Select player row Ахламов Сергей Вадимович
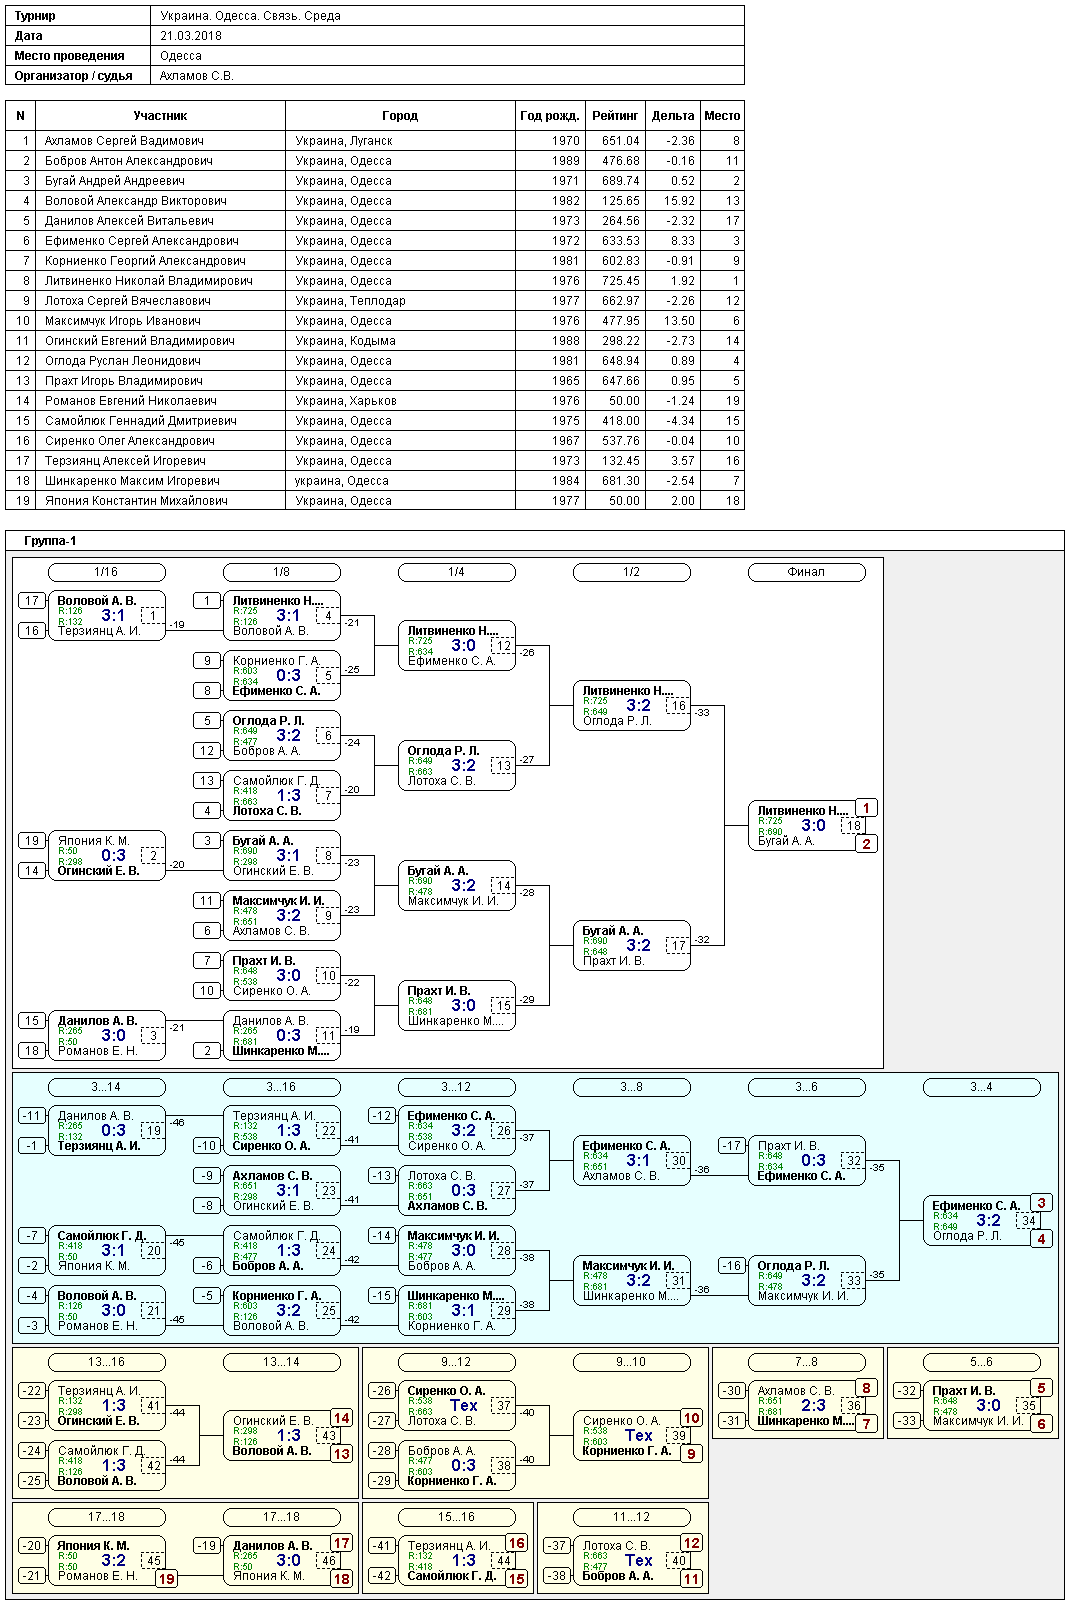This screenshot has height=1605, width=1070. point(375,141)
